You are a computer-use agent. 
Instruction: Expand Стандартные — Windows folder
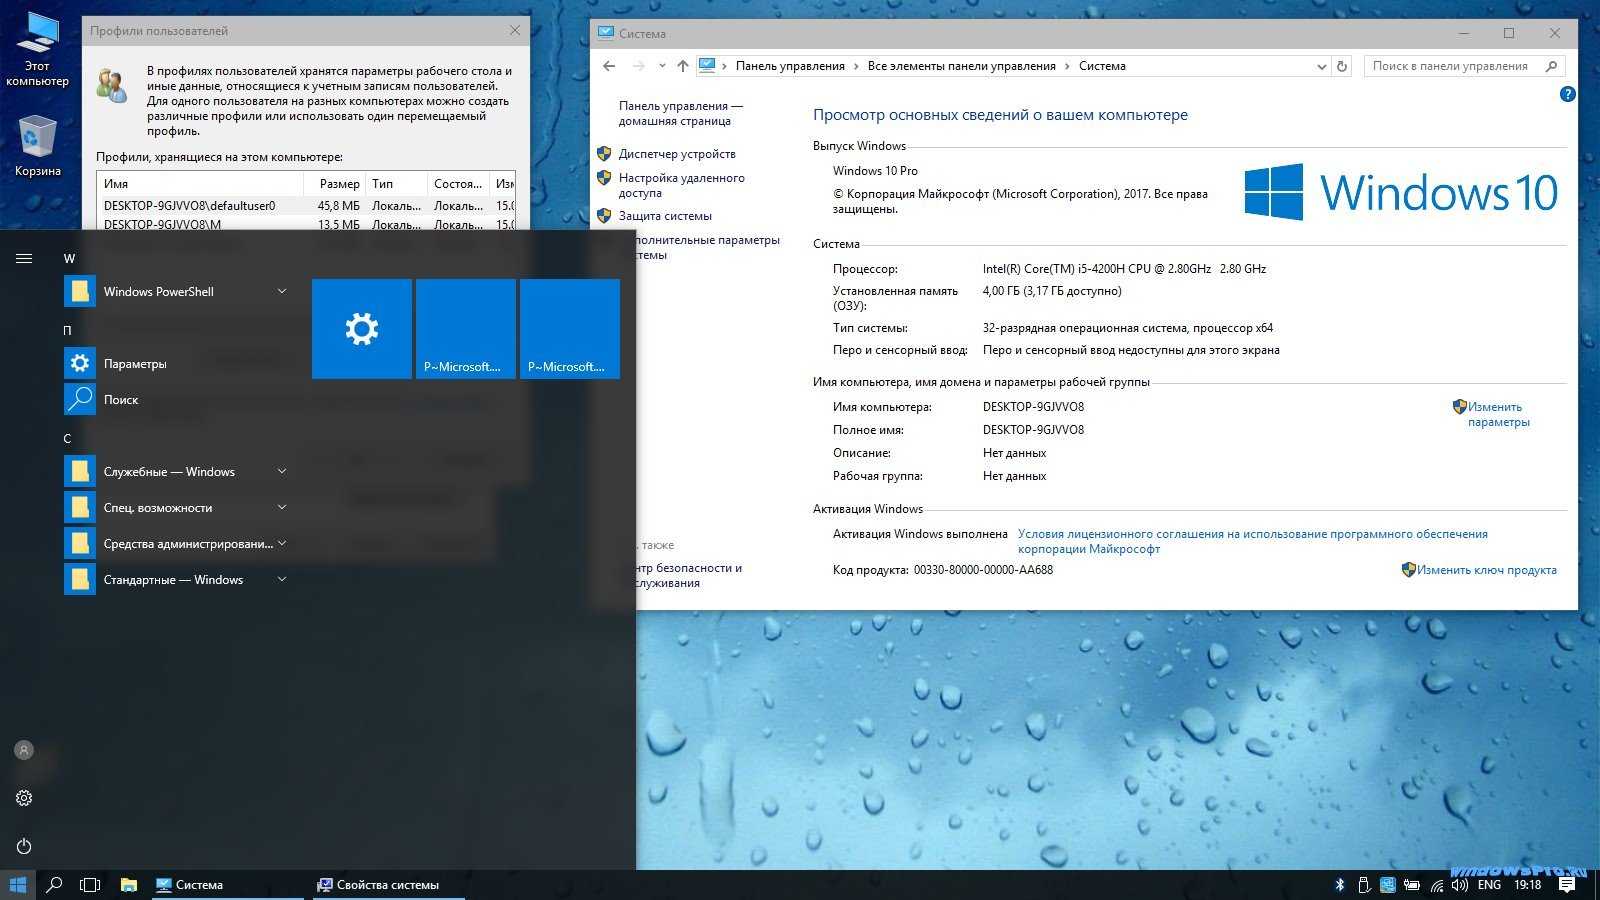tap(282, 579)
